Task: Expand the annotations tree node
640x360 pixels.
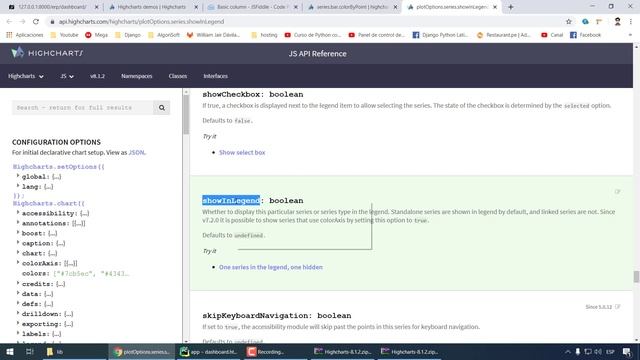Action: coord(18,222)
